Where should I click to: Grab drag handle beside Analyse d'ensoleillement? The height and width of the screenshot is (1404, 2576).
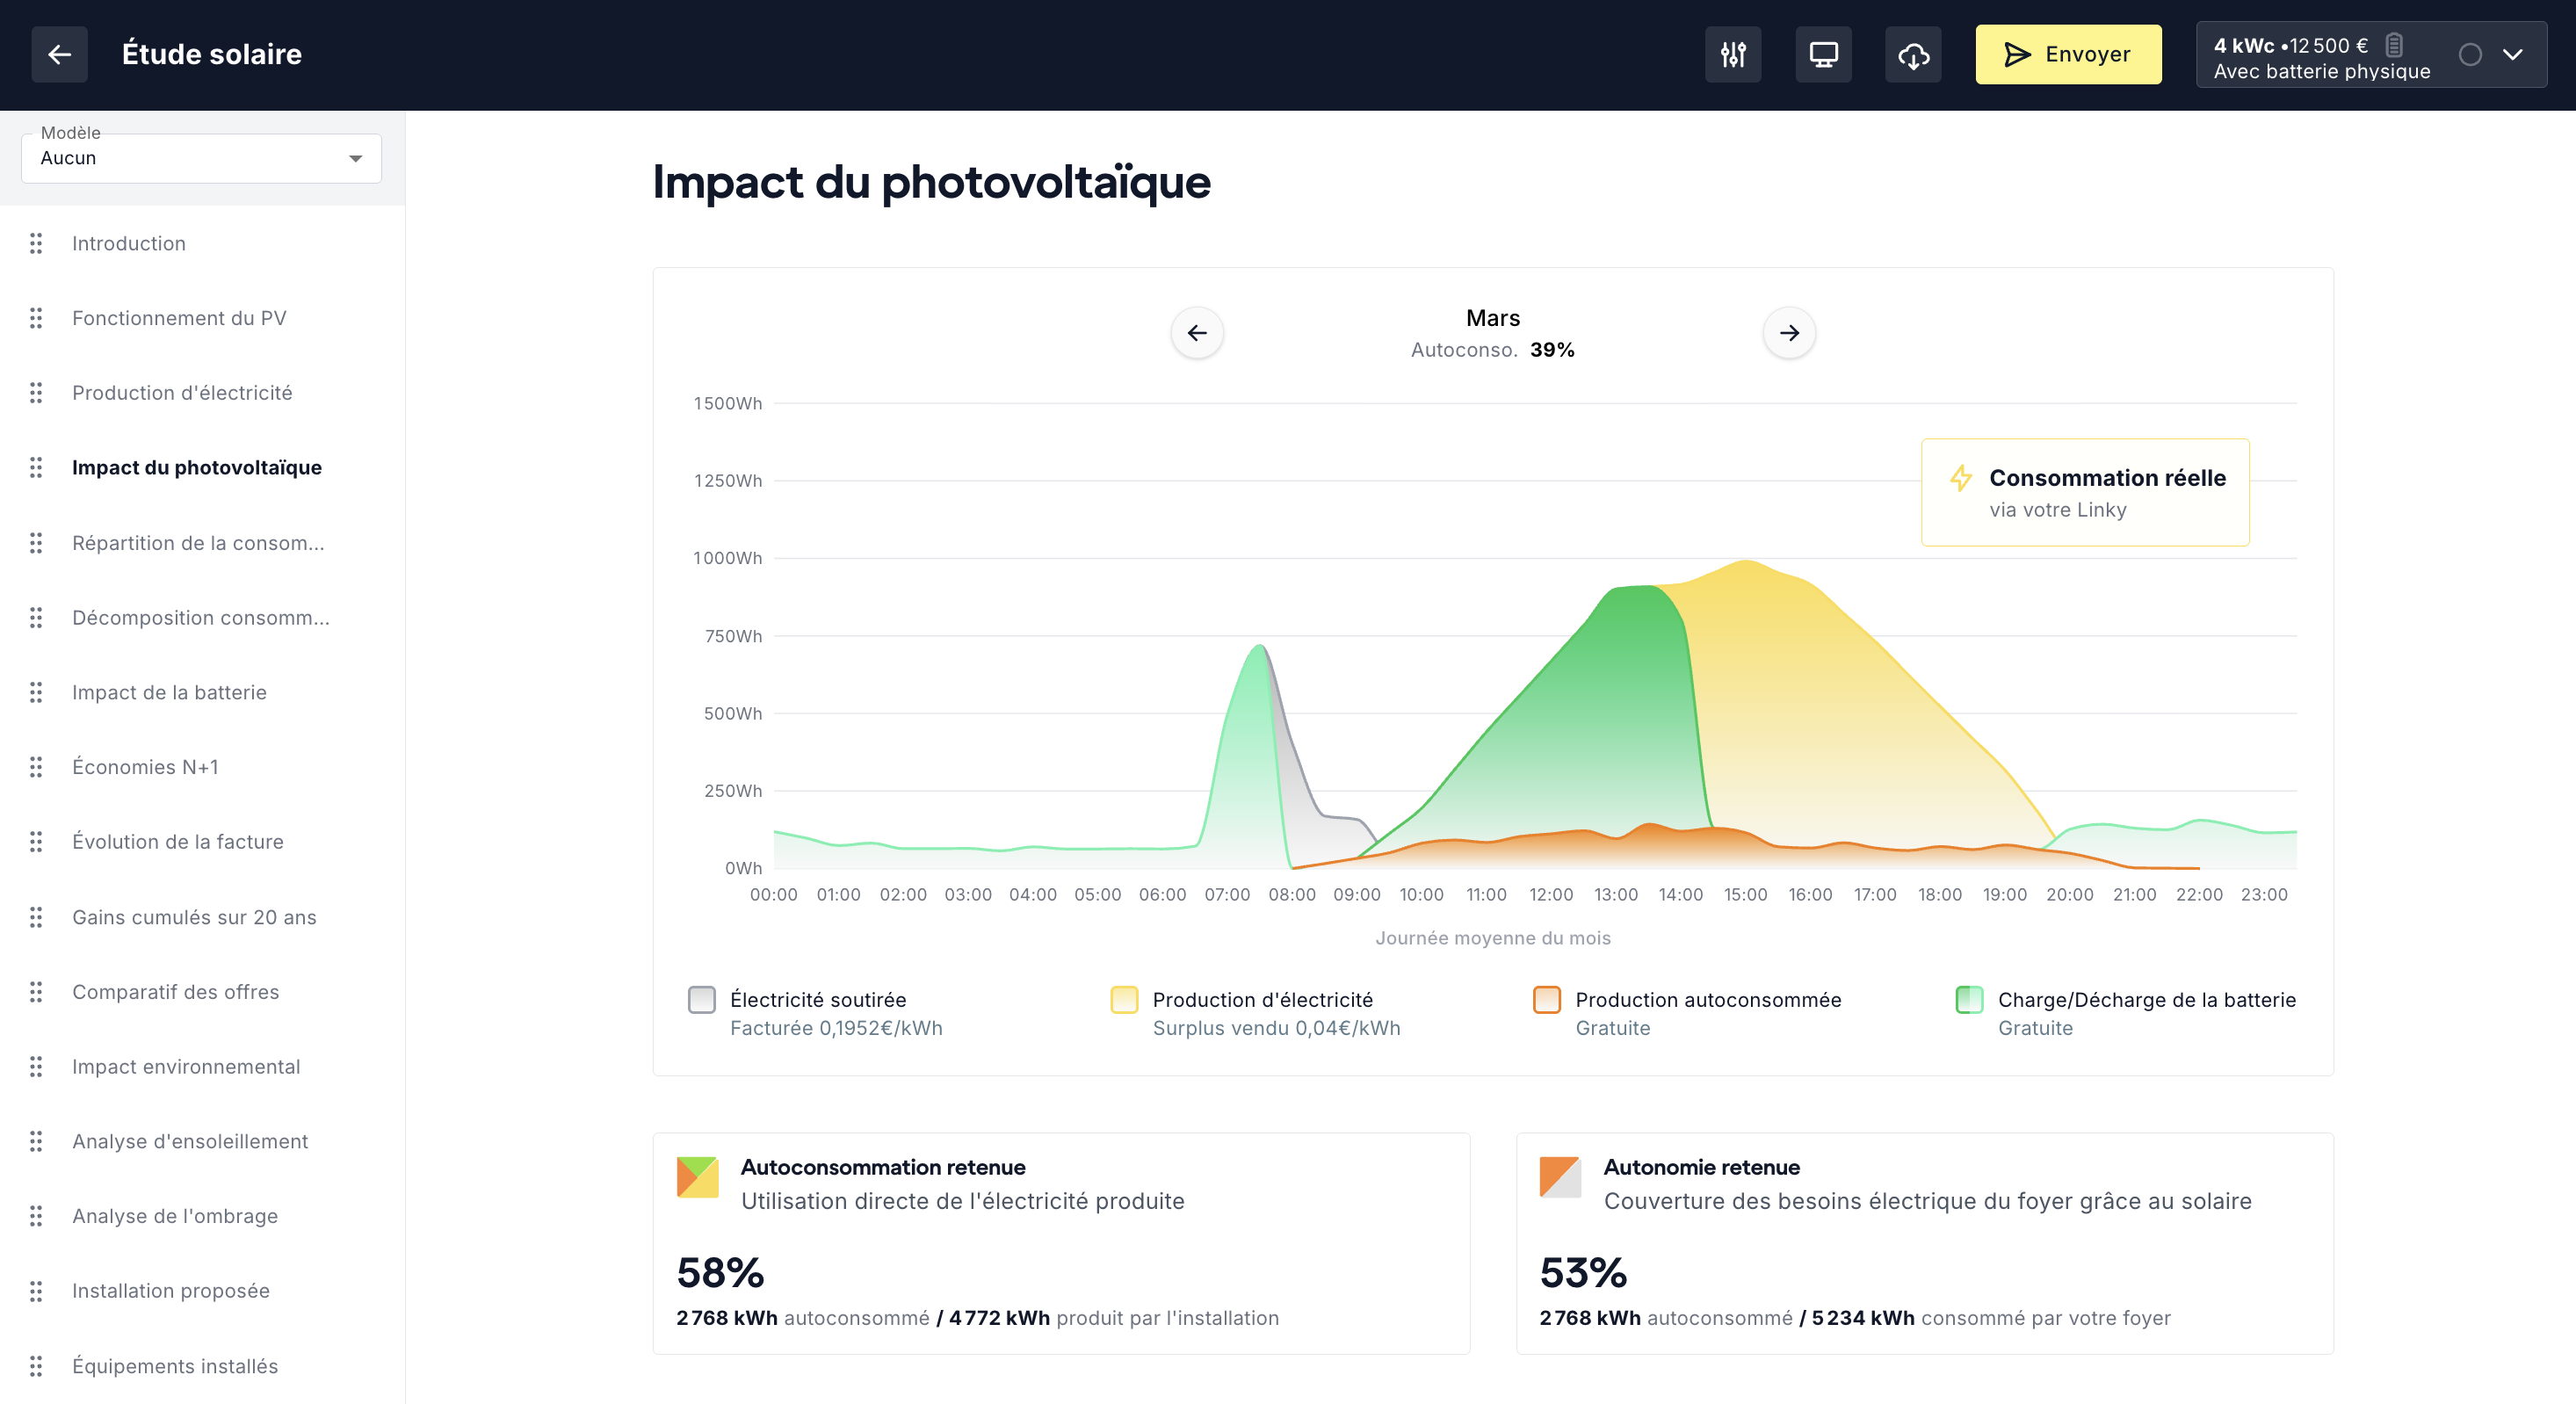(36, 1141)
